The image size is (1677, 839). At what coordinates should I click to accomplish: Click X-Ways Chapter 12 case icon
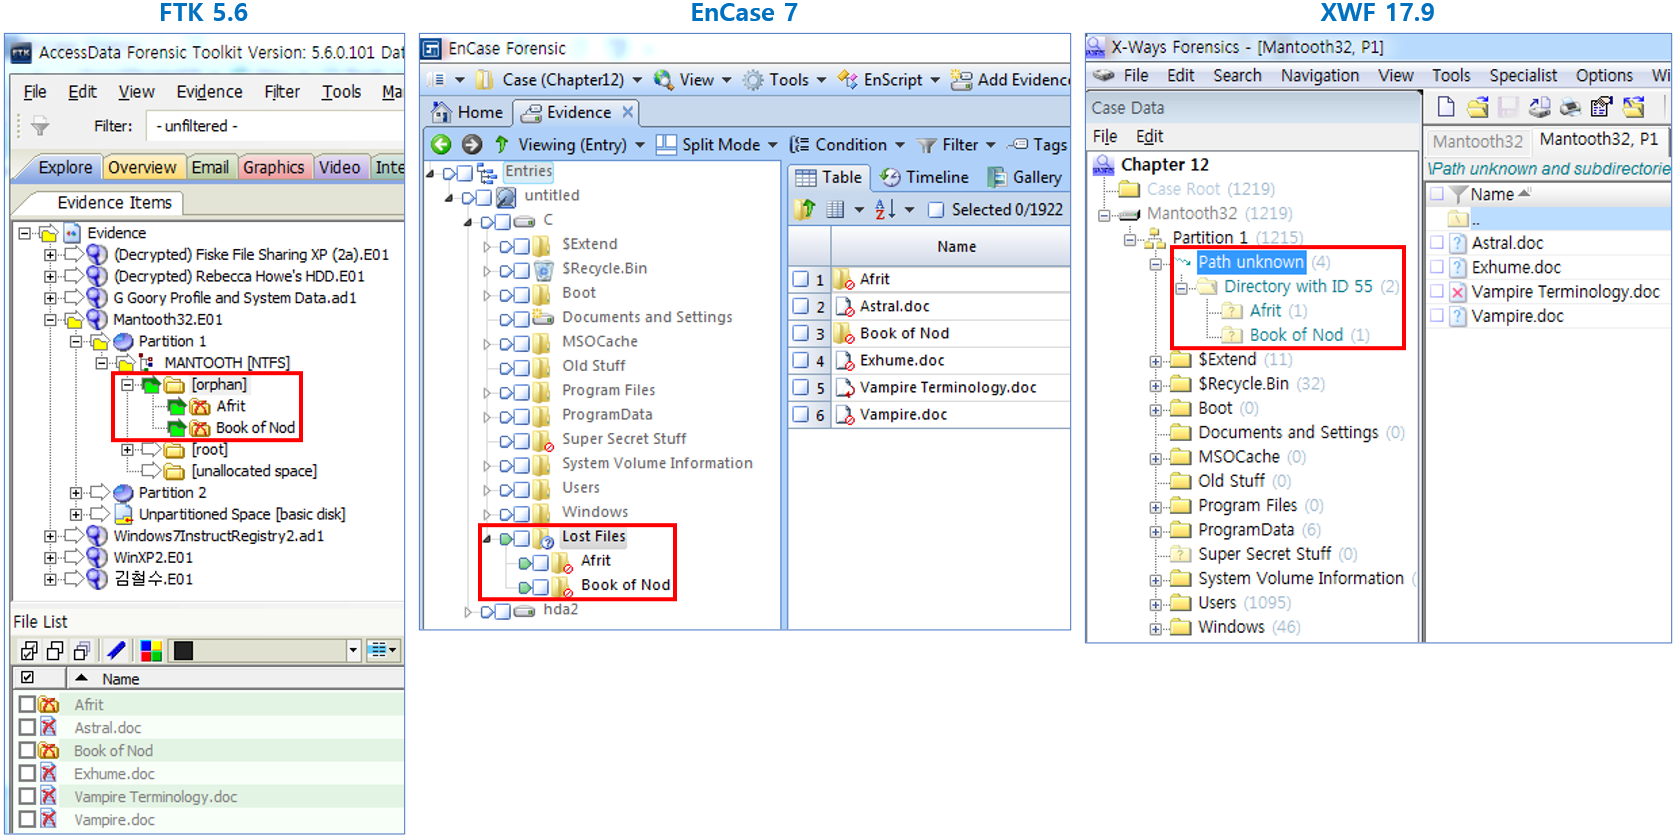click(x=1103, y=164)
